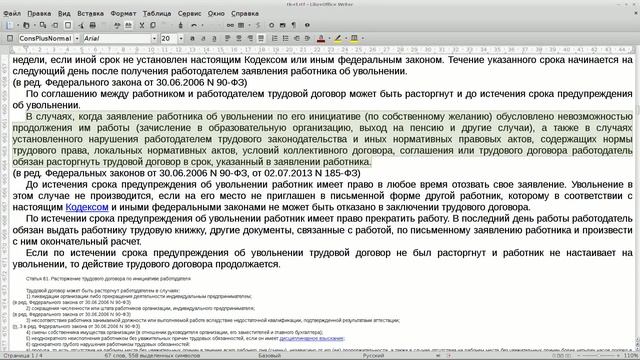Click the Navigator icon

click(x=271, y=25)
